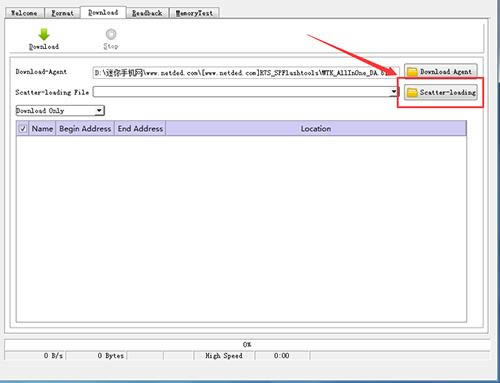
Task: Select the Readback tab
Action: click(x=147, y=13)
